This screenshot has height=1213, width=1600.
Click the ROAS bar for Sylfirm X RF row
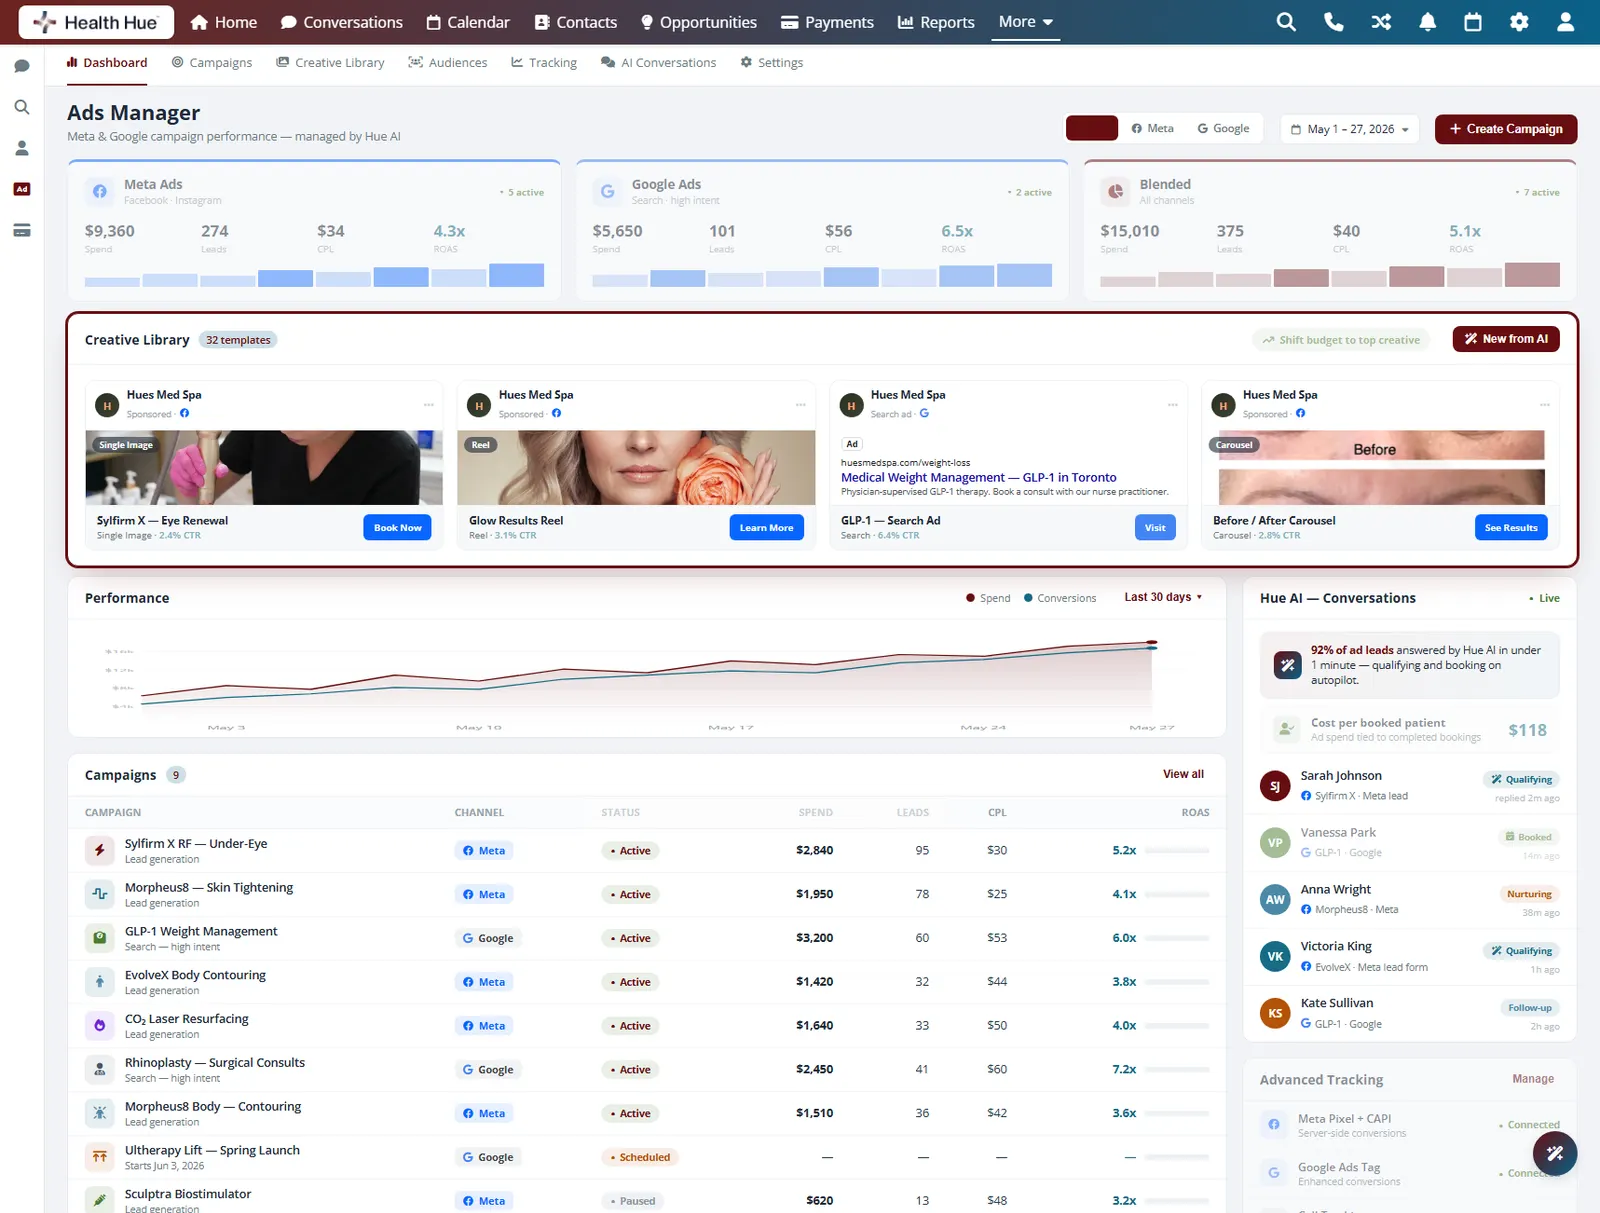(x=1177, y=850)
